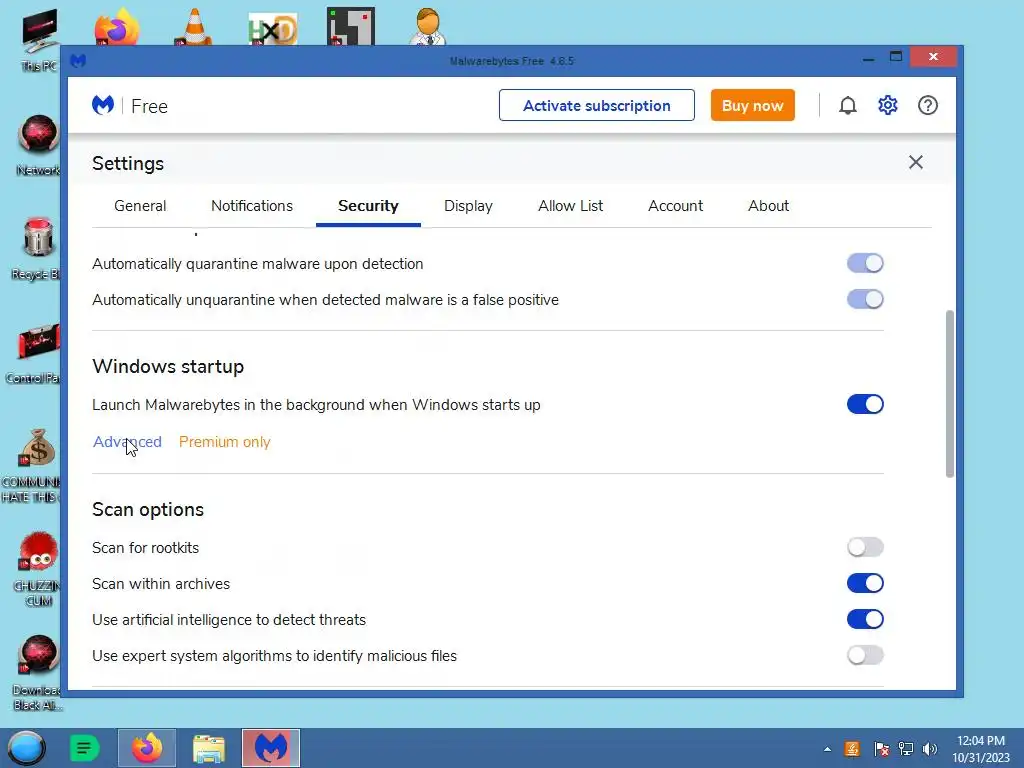Click Activate subscription button
Viewport: 1024px width, 768px height.
pyautogui.click(x=597, y=105)
